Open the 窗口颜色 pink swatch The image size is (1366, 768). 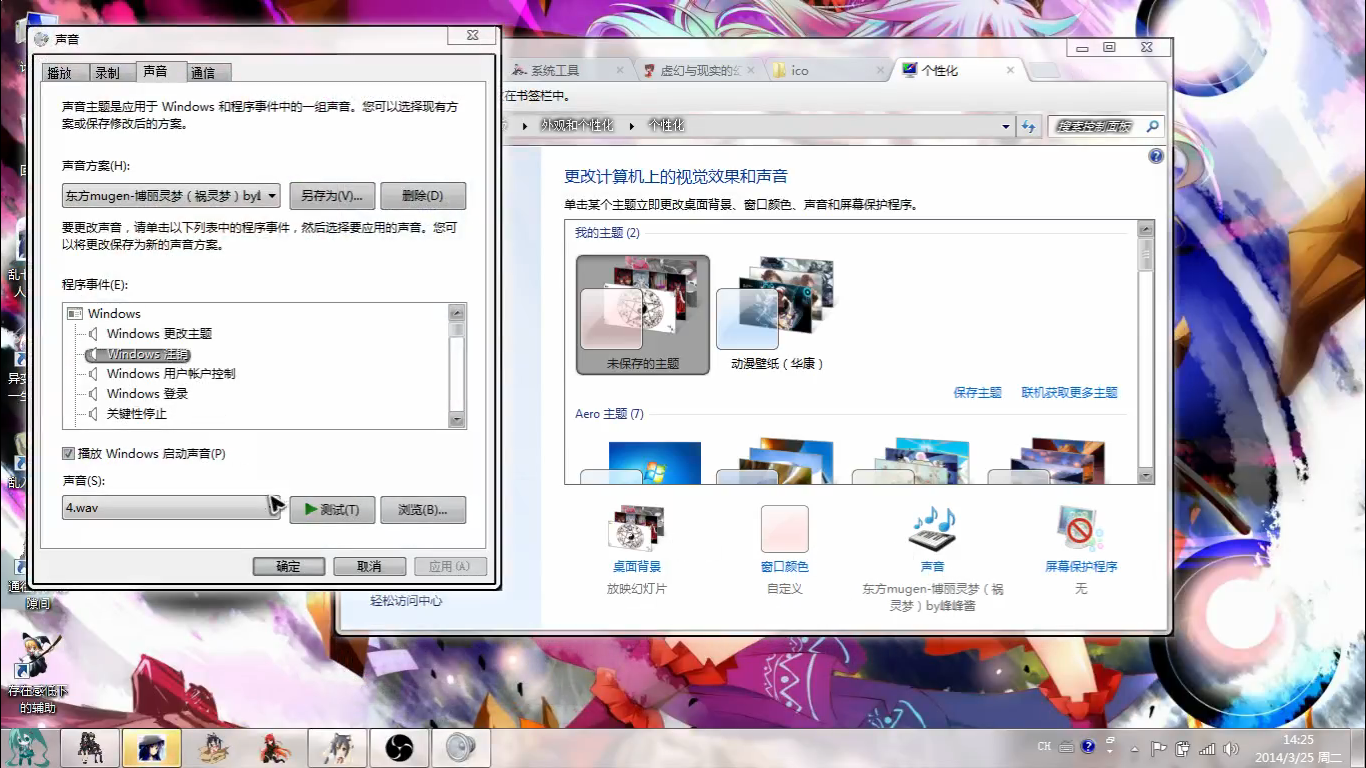(x=785, y=528)
